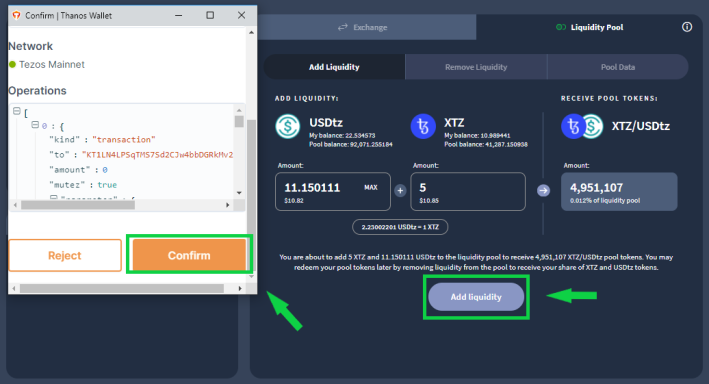Open the Pool Data tab
Viewport: 709px width, 384px height.
[618, 67]
